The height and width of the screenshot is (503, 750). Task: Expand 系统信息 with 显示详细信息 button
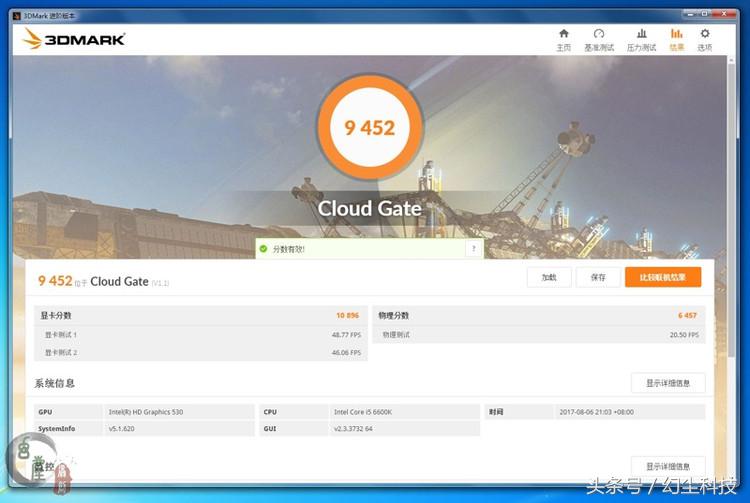click(668, 383)
